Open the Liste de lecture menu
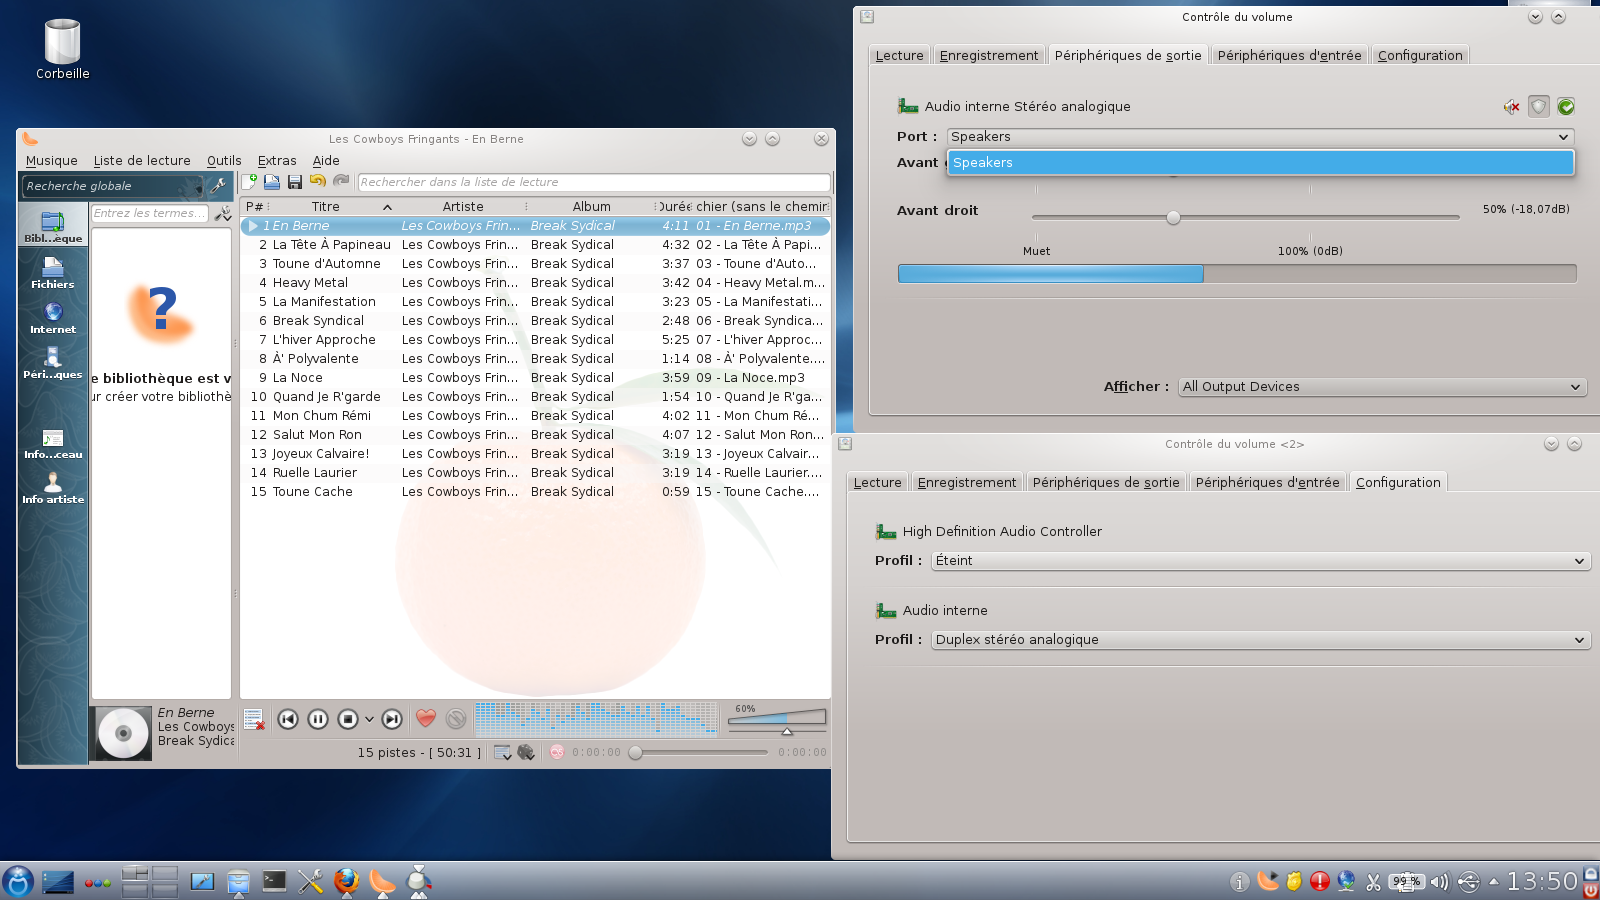Image resolution: width=1600 pixels, height=900 pixels. pos(142,161)
